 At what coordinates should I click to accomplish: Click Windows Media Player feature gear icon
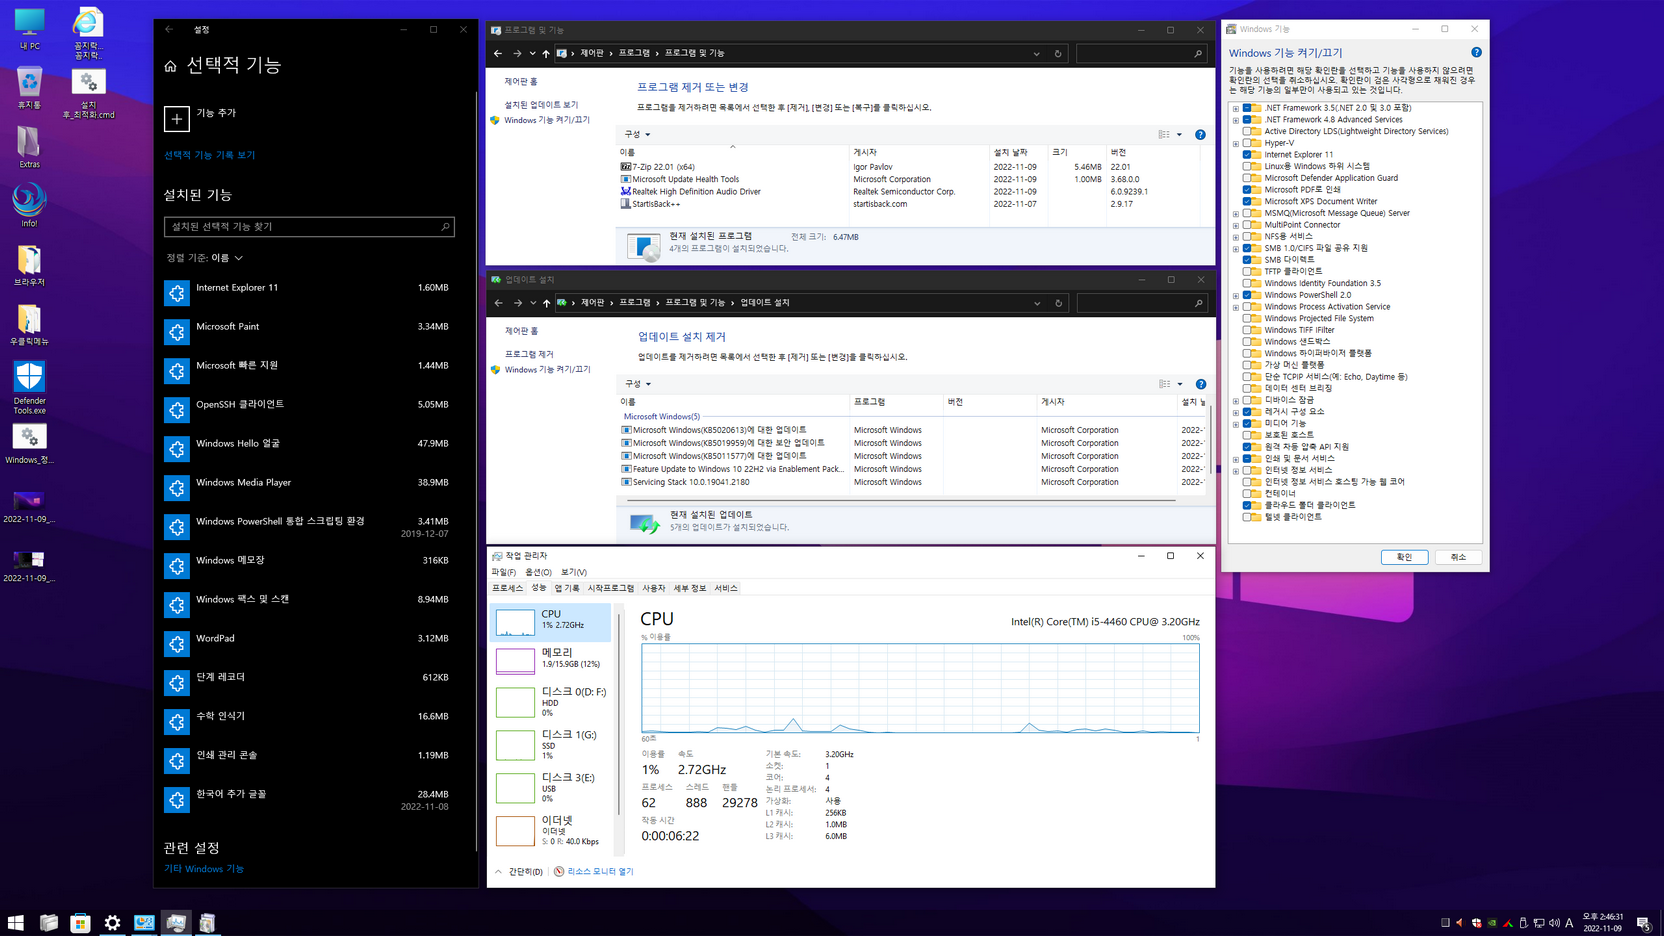[x=177, y=488]
